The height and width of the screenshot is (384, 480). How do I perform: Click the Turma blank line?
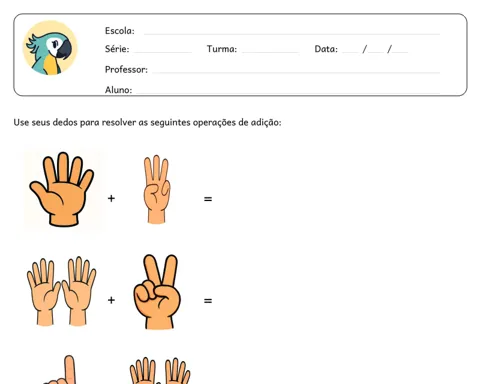coord(270,52)
